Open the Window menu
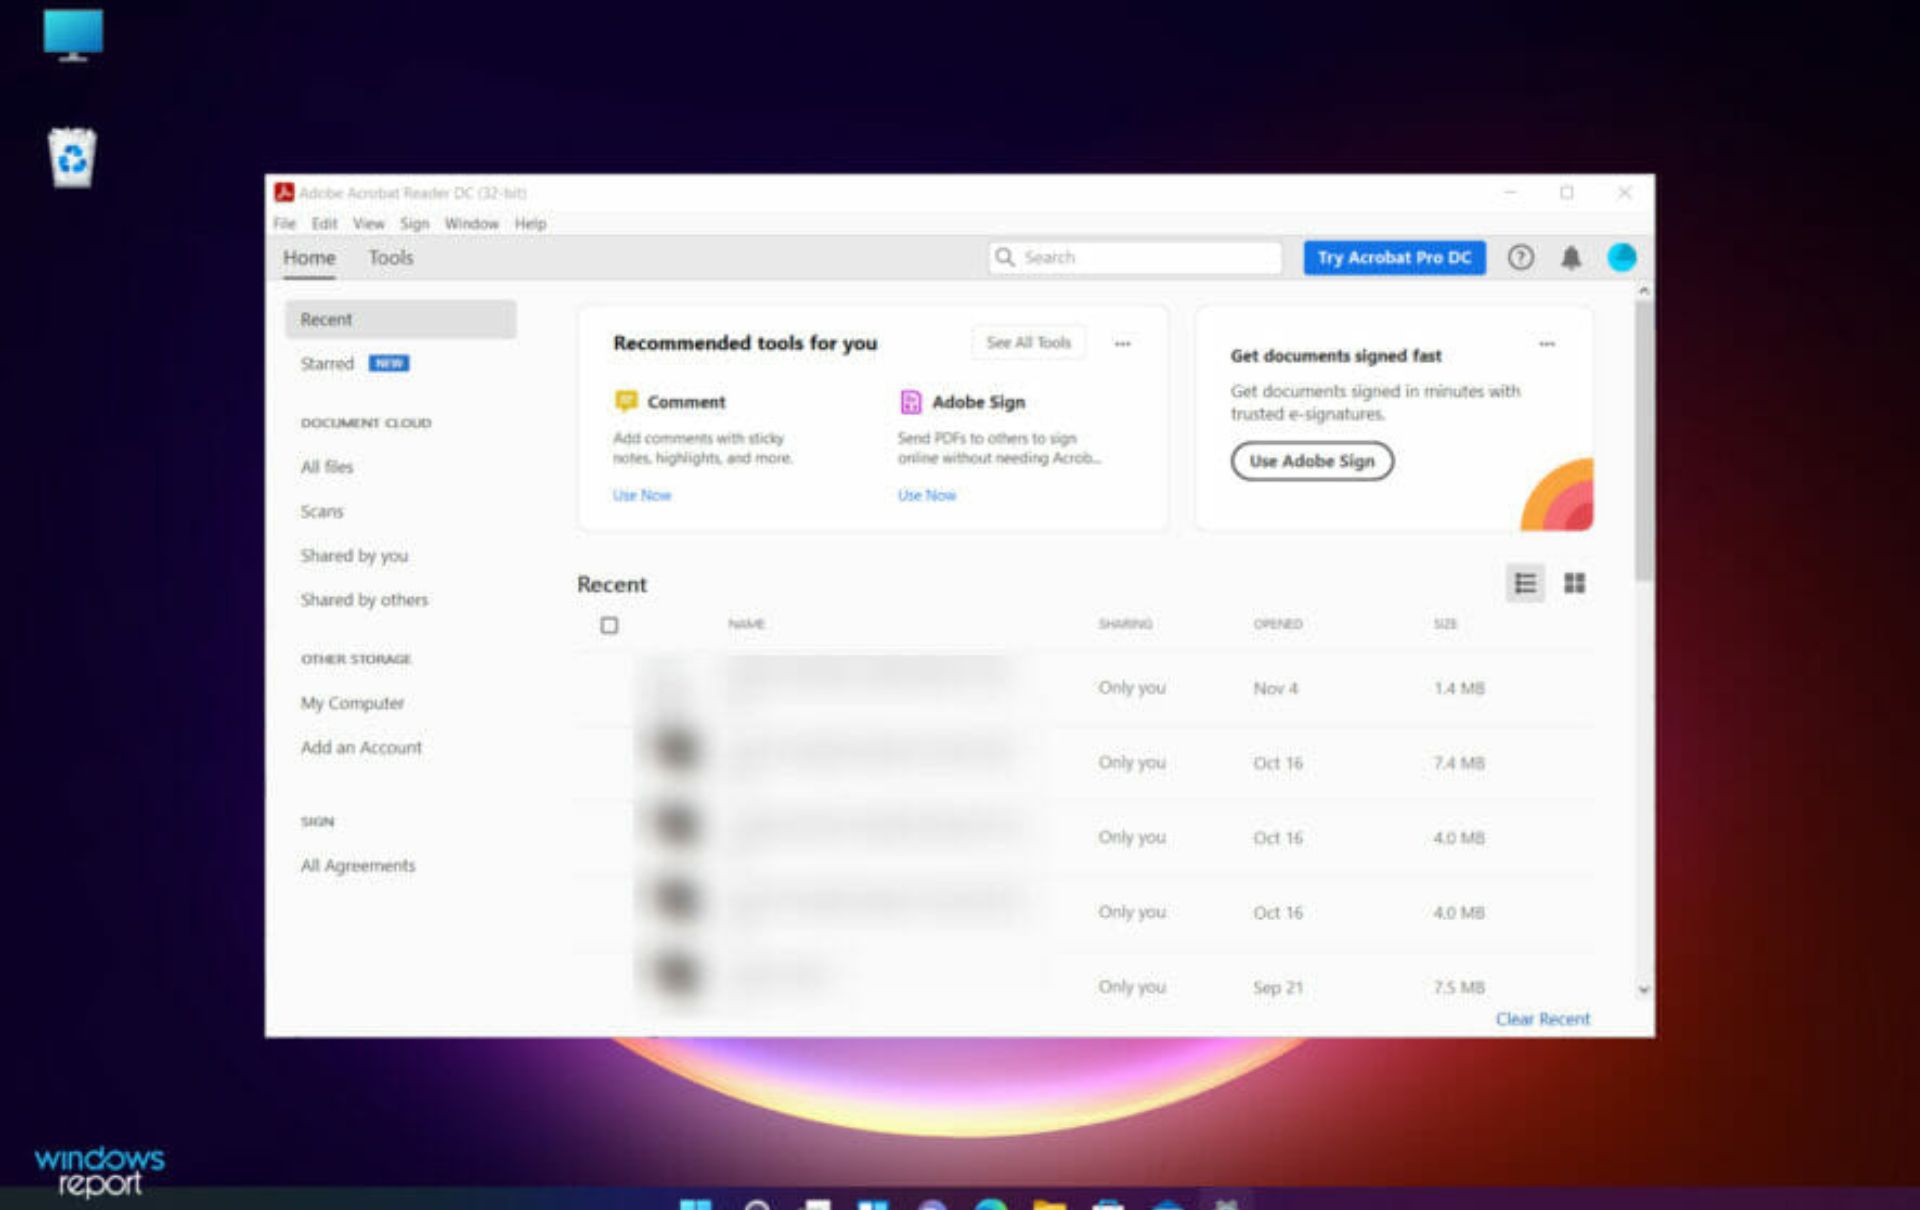The image size is (1920, 1210). [471, 224]
